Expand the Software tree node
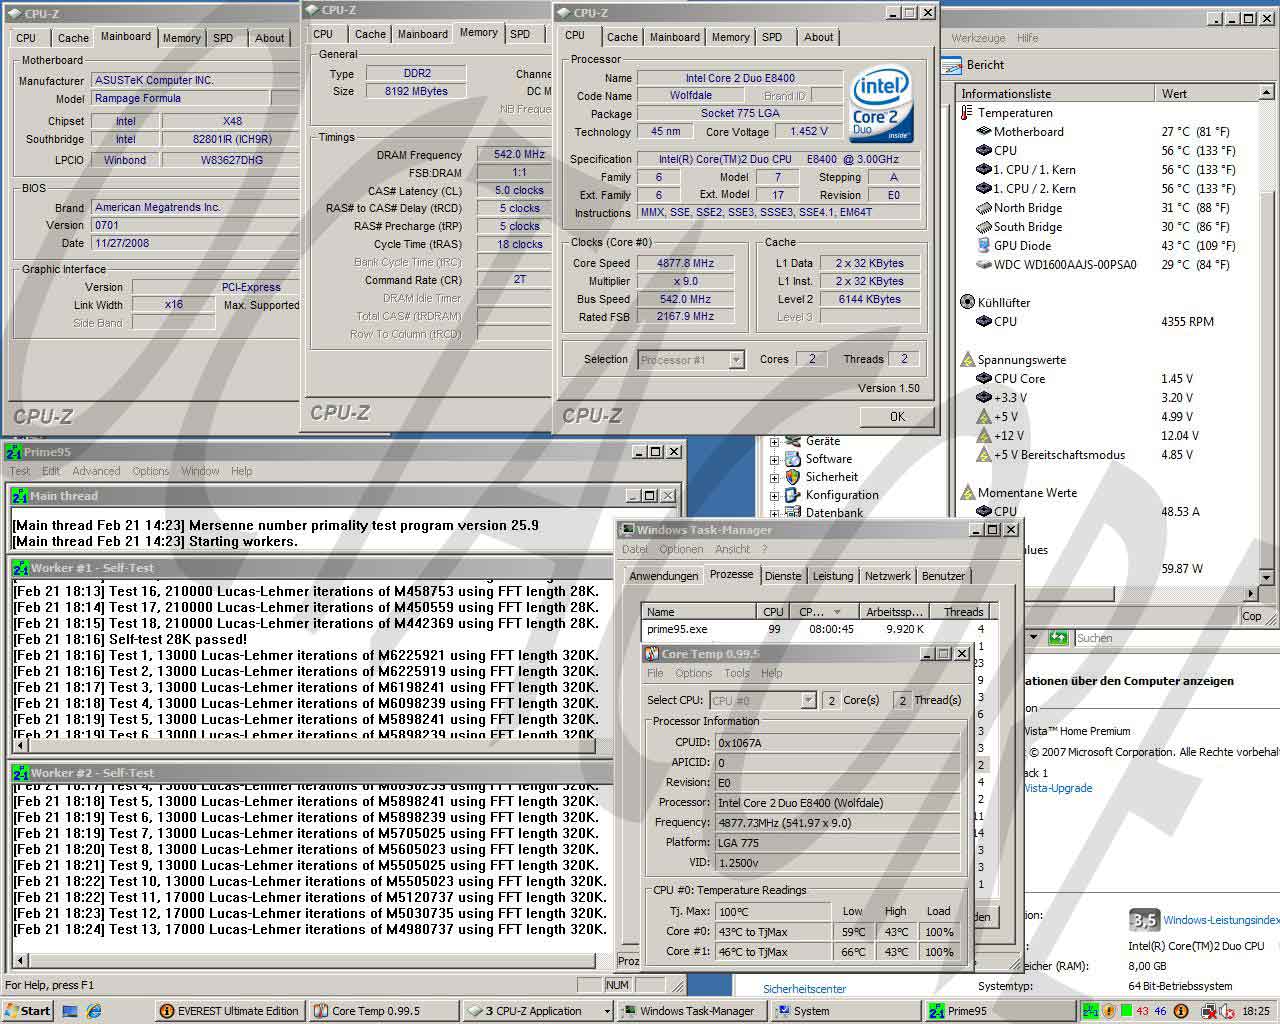This screenshot has height=1024, width=1280. point(774,459)
